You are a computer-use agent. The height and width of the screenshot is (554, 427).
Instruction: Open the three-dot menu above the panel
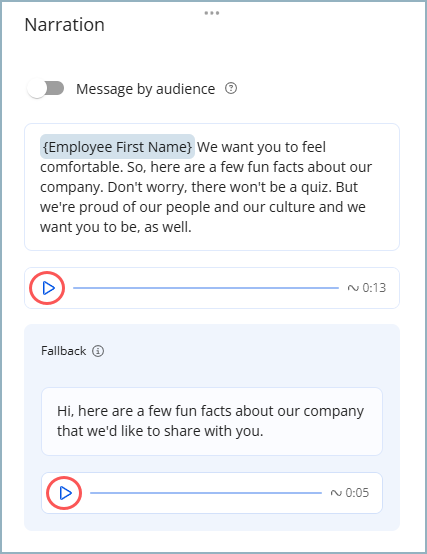tap(212, 13)
